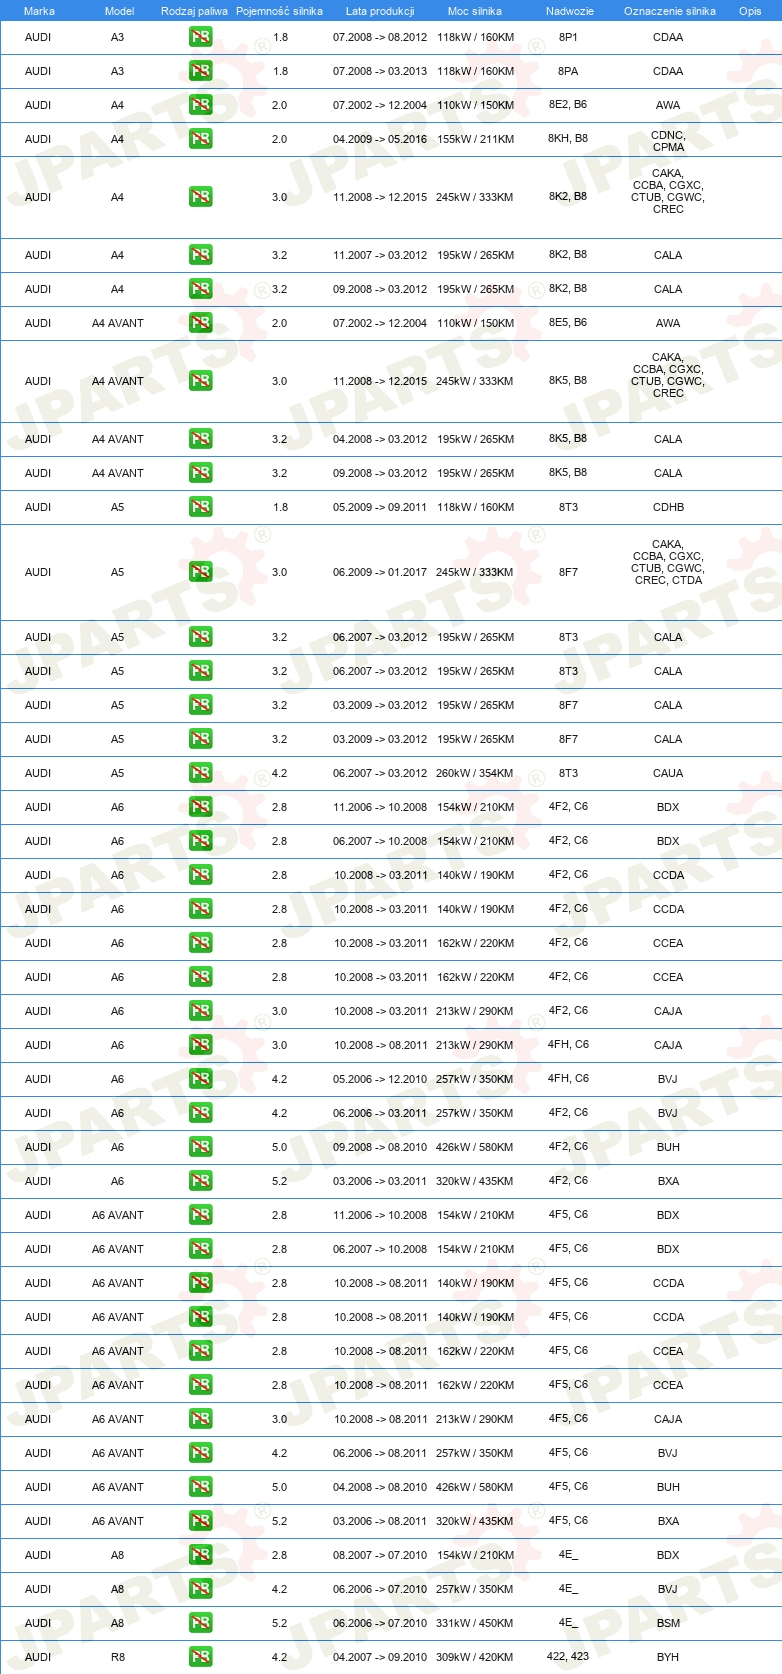Select body cell 8E2, B6

tap(568, 104)
